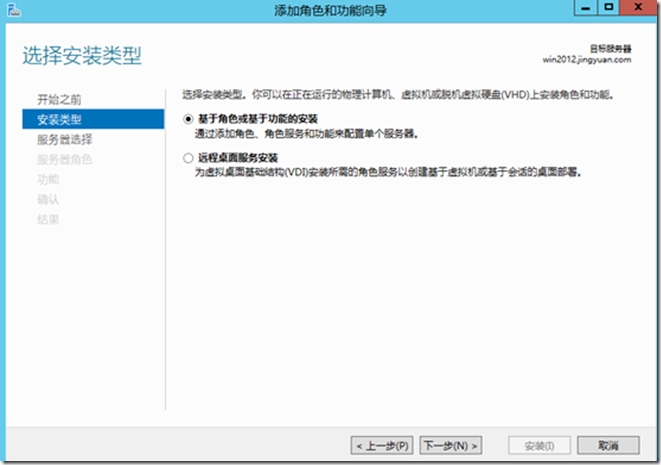Select the 远程桌面服务安装 radio option

[x=188, y=158]
